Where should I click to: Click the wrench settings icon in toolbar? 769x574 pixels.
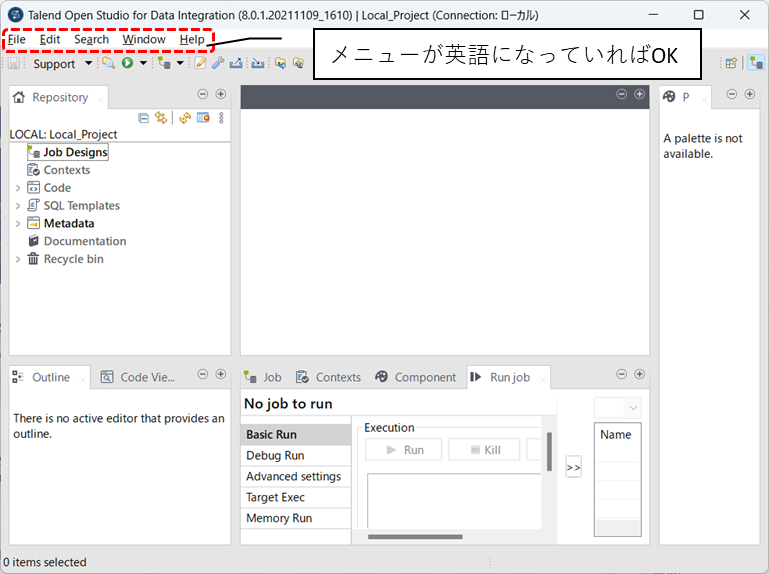coord(218,63)
